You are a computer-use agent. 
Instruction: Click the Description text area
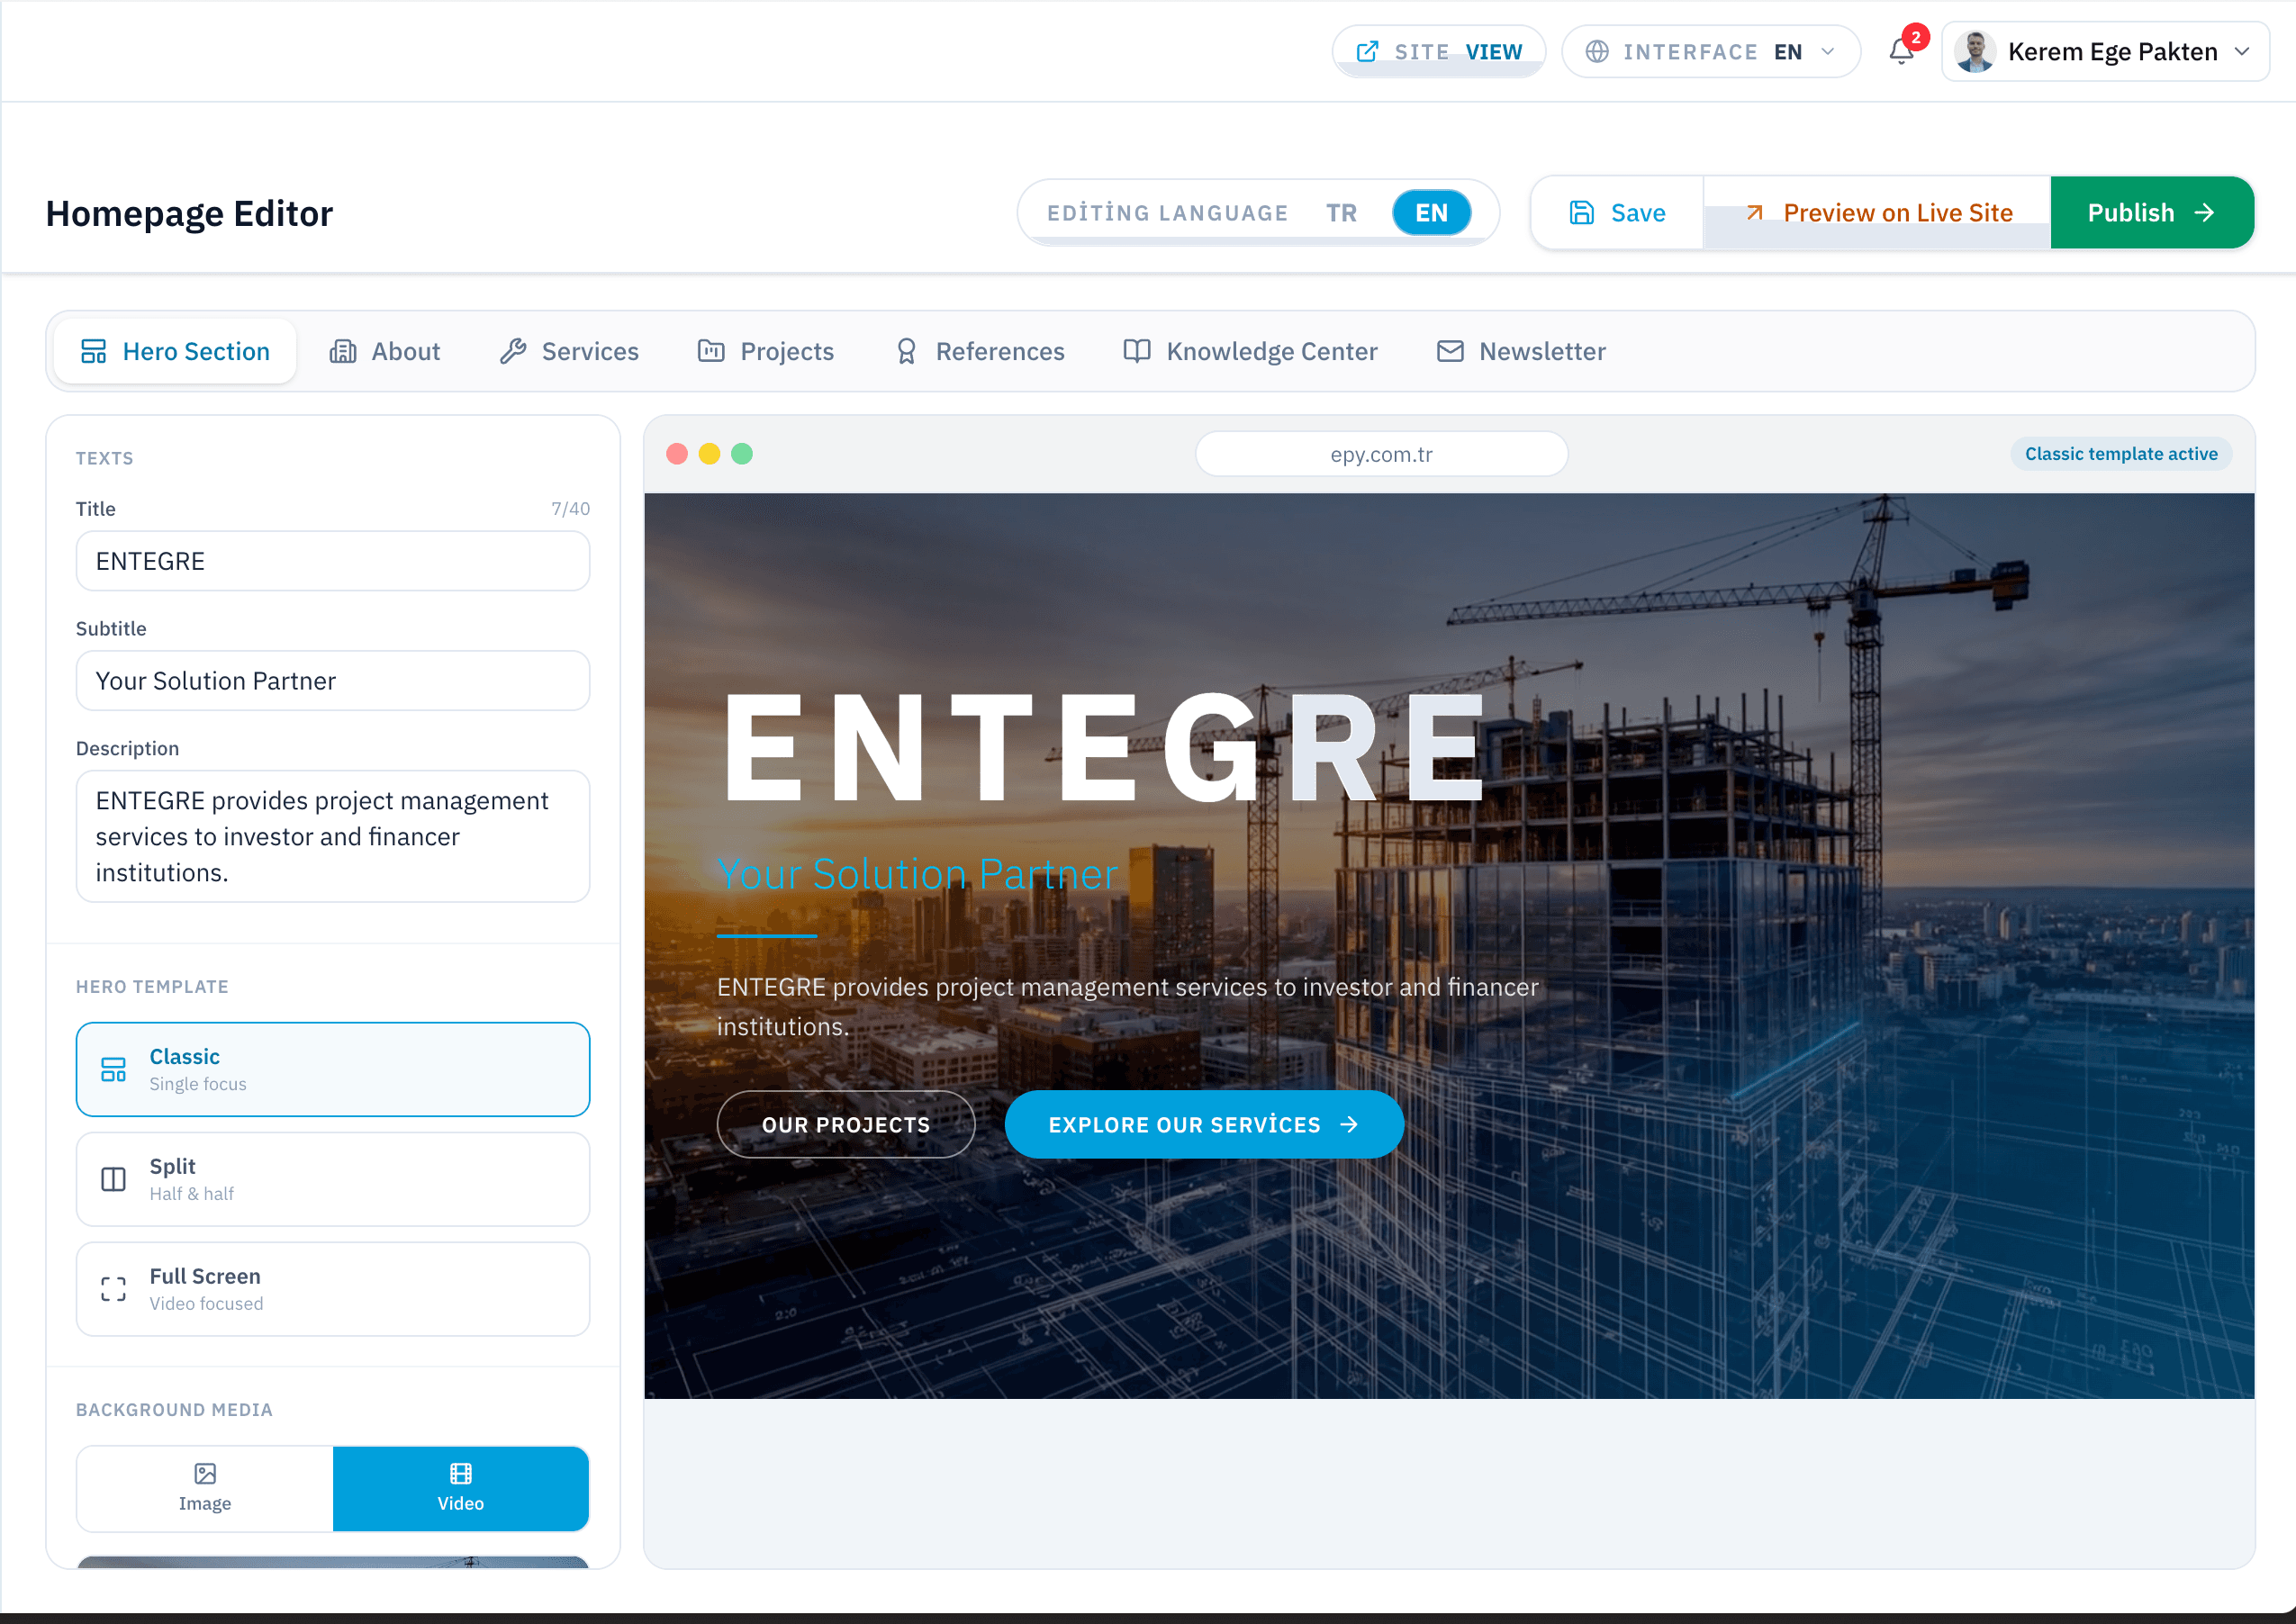click(x=333, y=836)
